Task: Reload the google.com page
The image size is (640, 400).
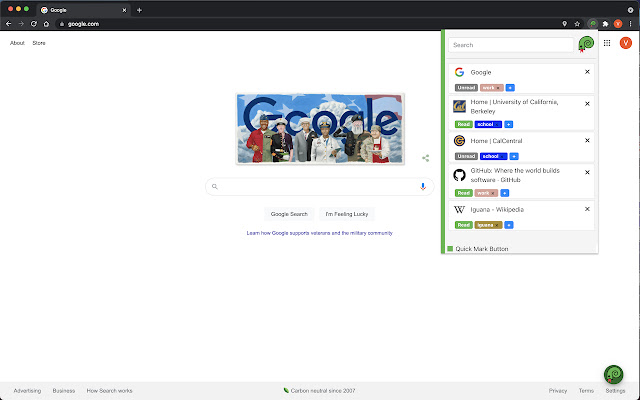Action: tap(34, 24)
